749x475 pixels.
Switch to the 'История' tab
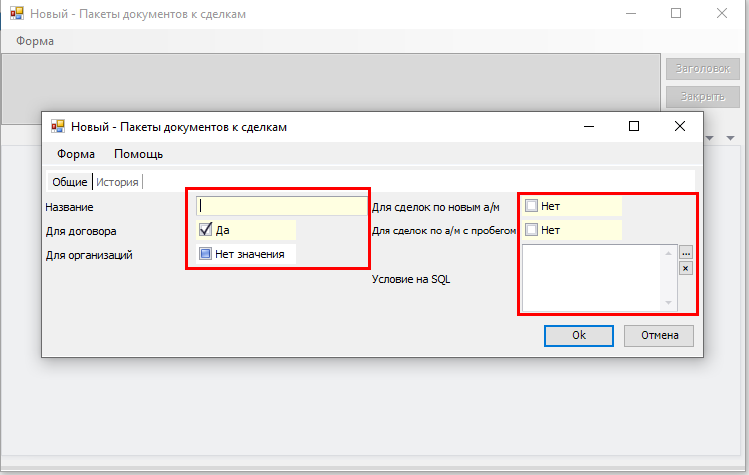[x=117, y=182]
